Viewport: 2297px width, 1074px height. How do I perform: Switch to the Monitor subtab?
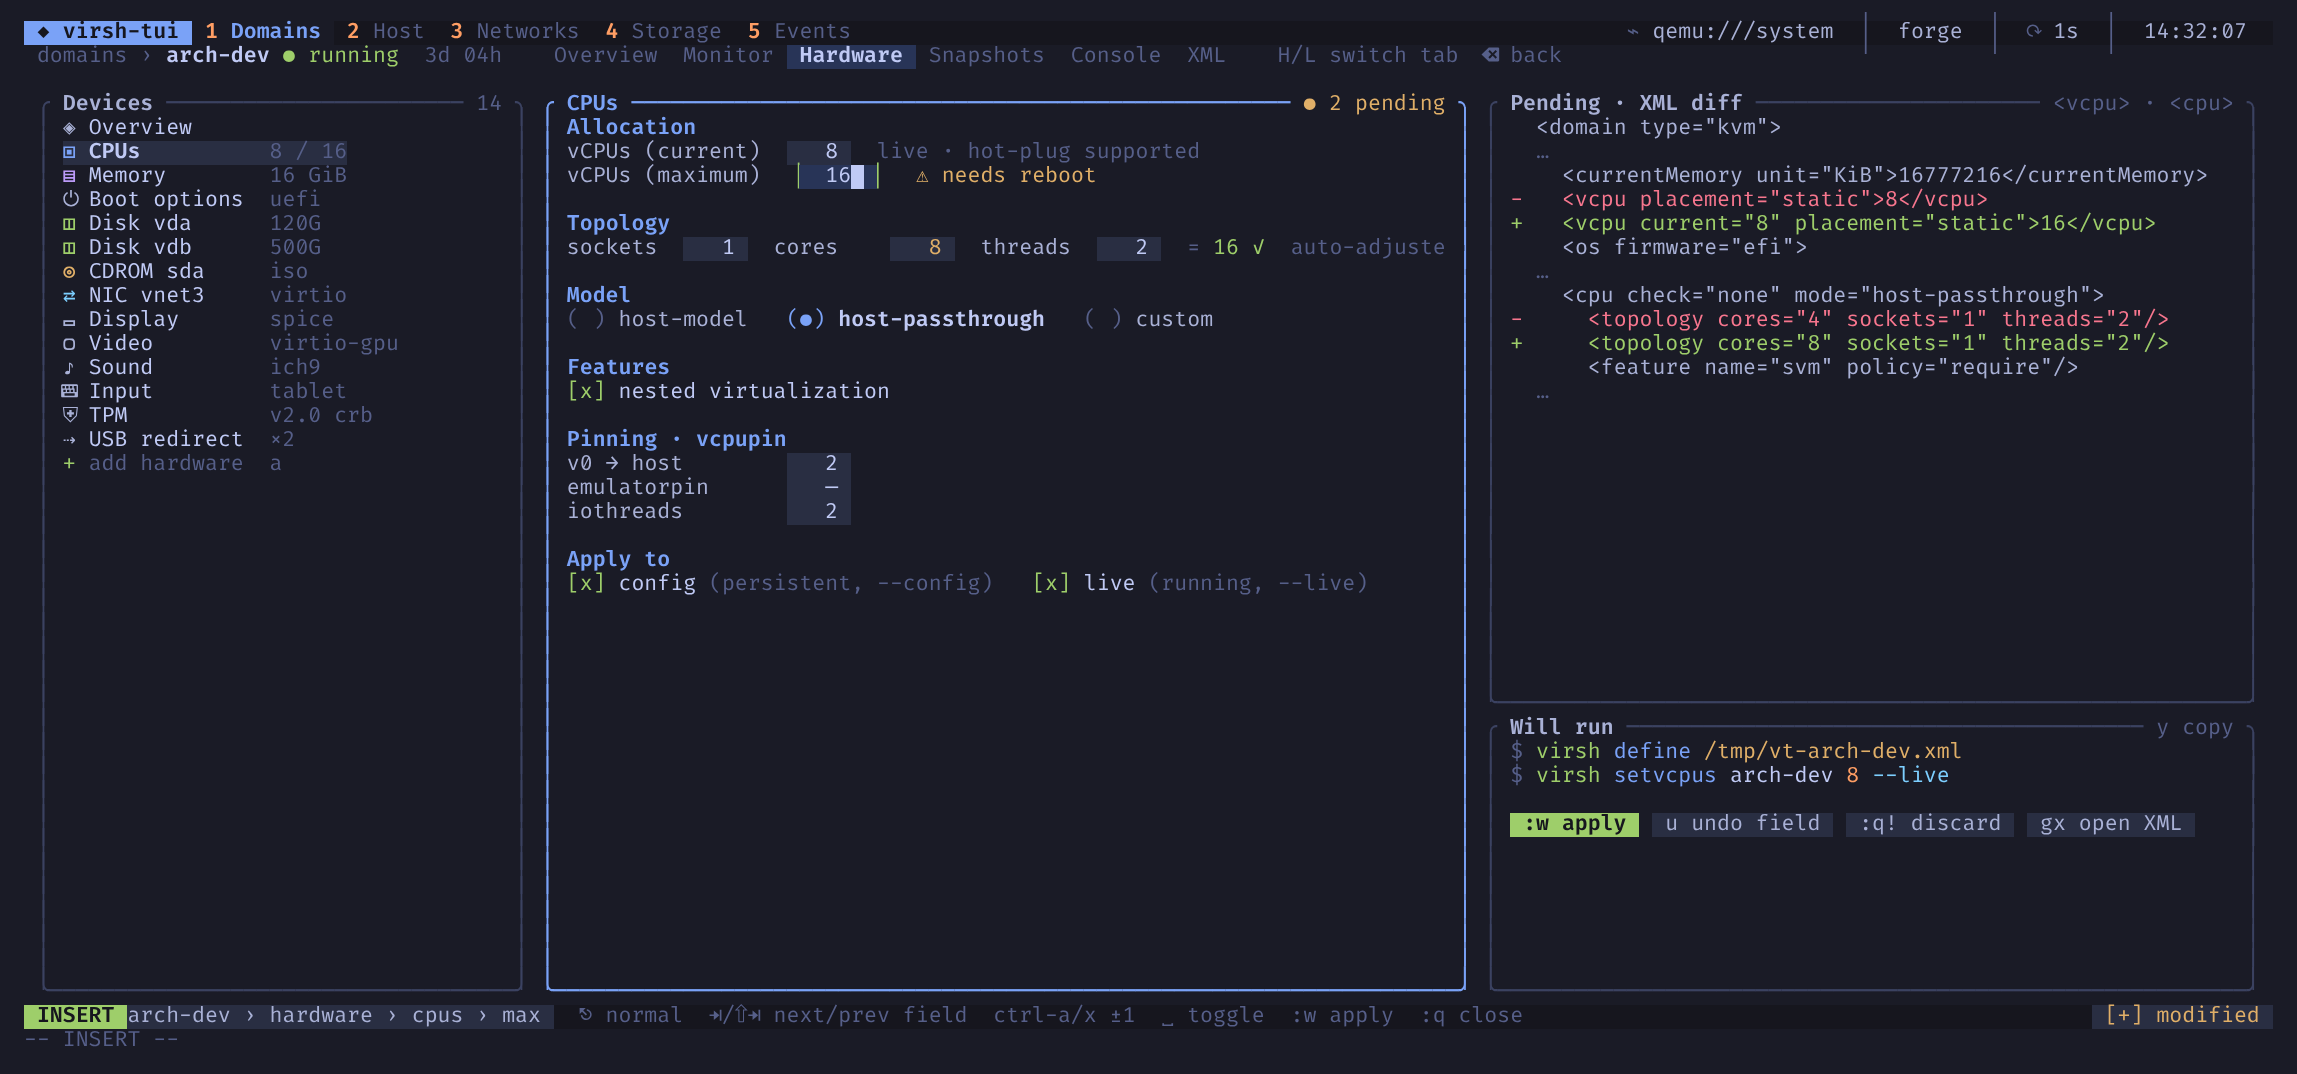point(728,55)
